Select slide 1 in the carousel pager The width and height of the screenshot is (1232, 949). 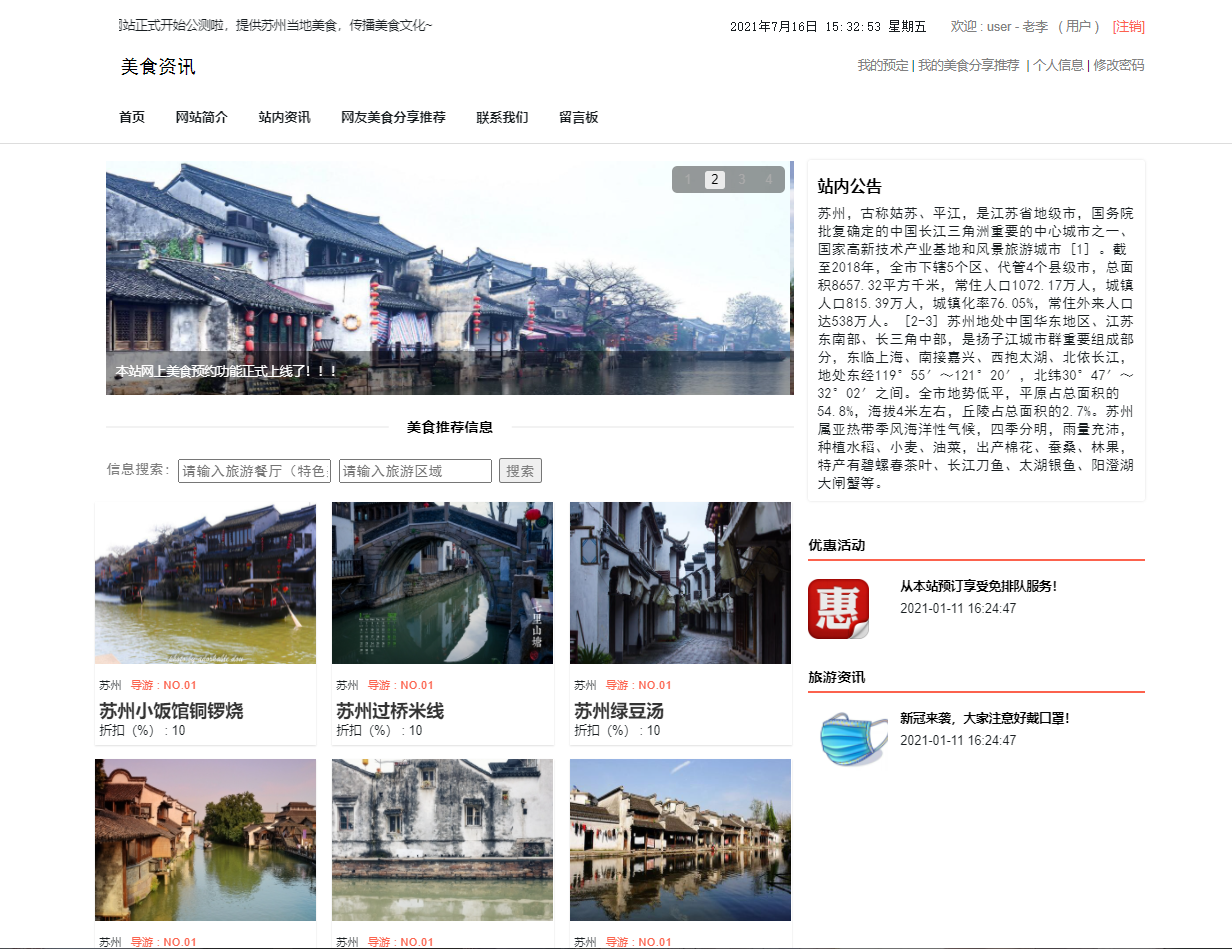pos(687,180)
